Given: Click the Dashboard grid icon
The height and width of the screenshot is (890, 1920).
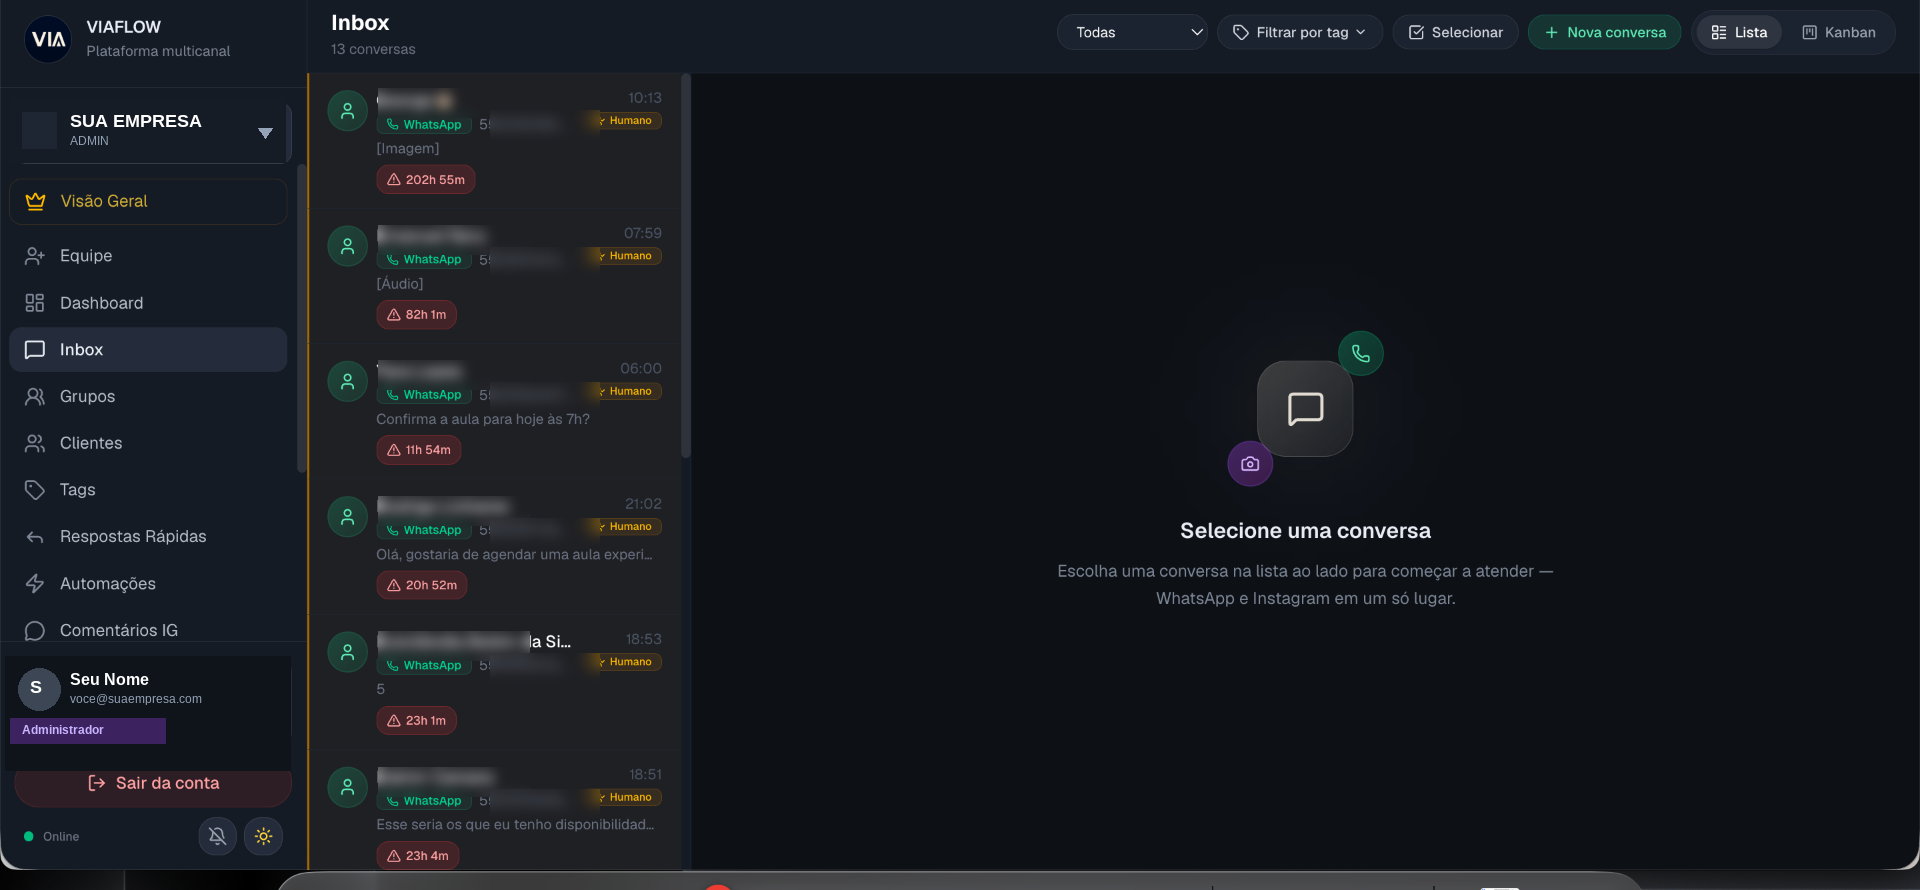Looking at the screenshot, I should tap(35, 303).
